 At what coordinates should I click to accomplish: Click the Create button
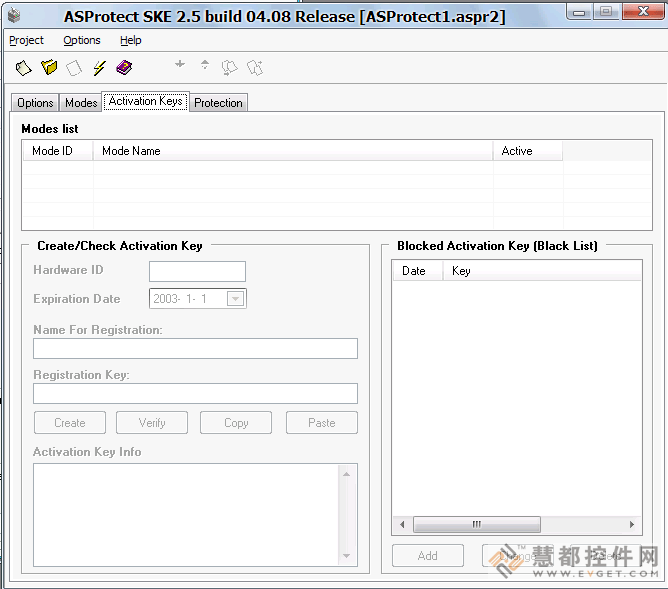pos(70,422)
